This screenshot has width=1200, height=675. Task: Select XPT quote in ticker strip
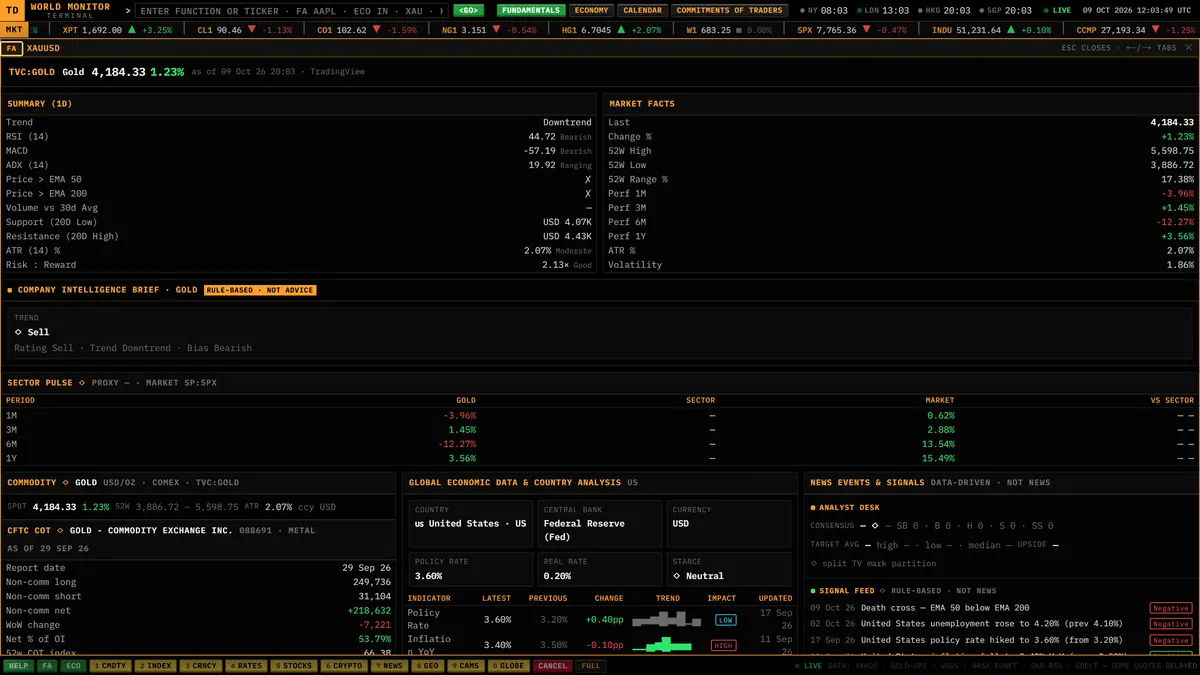[x=117, y=30]
